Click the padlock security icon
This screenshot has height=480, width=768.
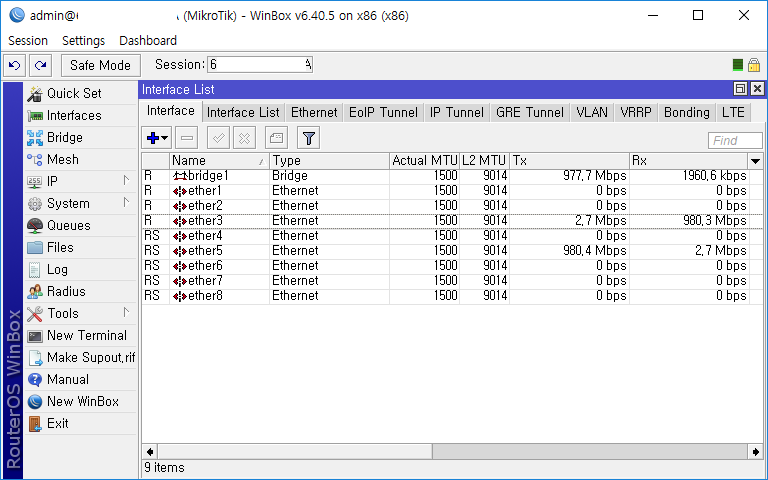coord(754,65)
